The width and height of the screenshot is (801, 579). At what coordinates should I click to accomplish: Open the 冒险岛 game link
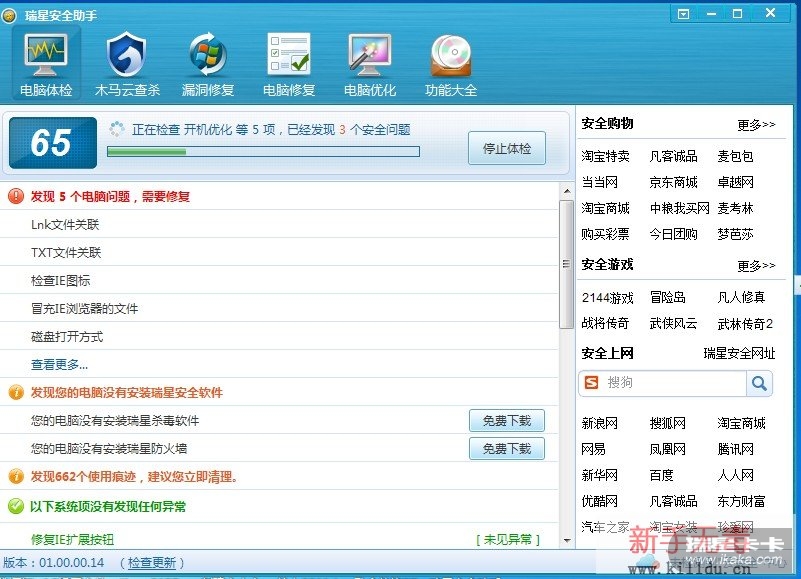coord(667,297)
